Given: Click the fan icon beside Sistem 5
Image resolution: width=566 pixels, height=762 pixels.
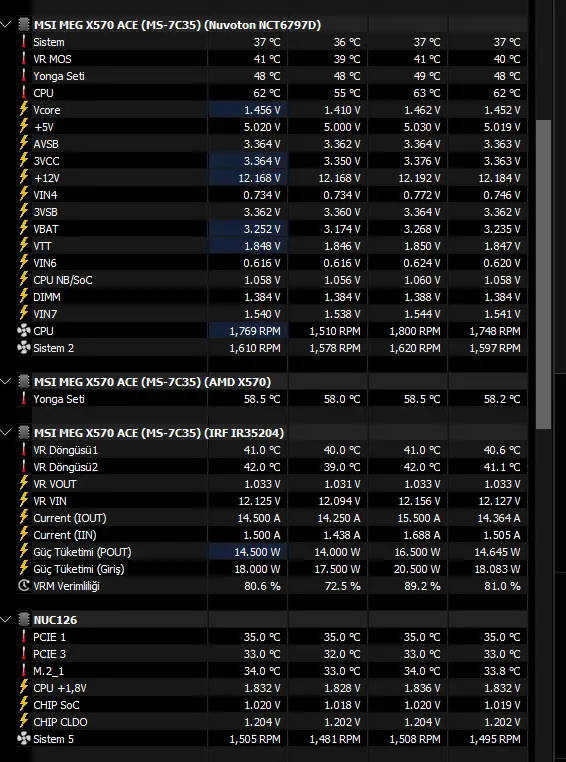Looking at the screenshot, I should [23, 739].
